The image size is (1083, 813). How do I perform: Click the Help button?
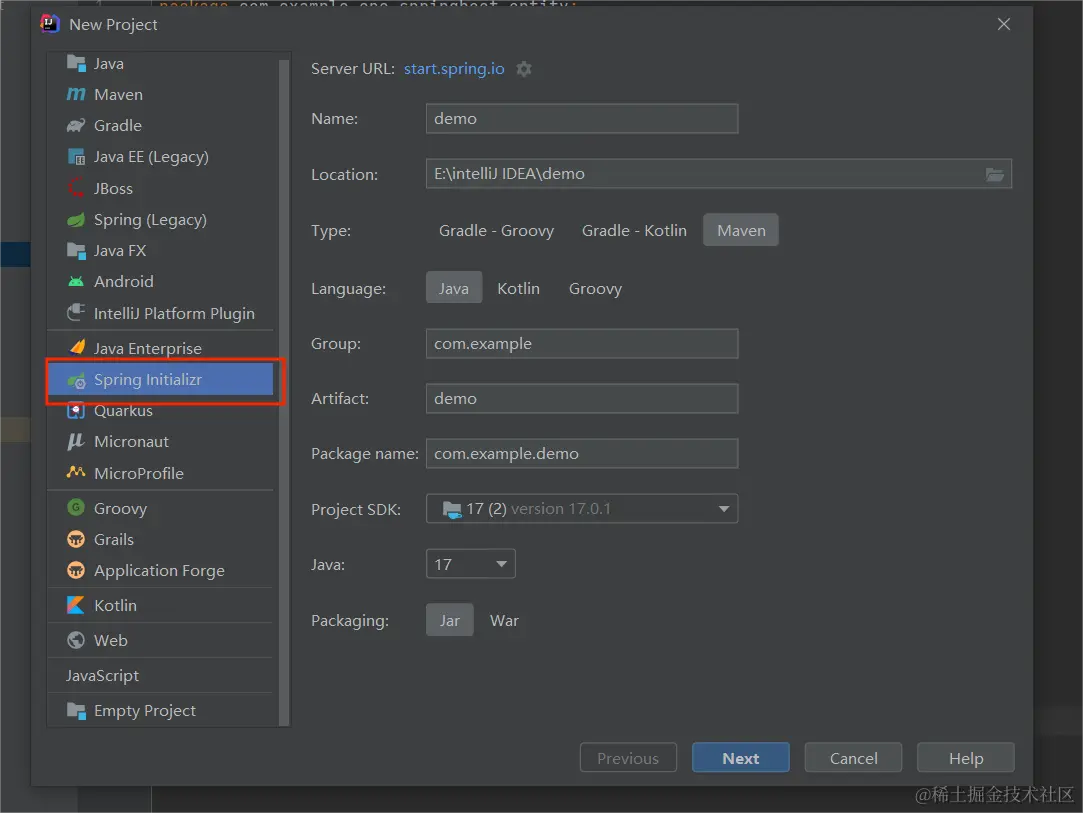coord(966,758)
